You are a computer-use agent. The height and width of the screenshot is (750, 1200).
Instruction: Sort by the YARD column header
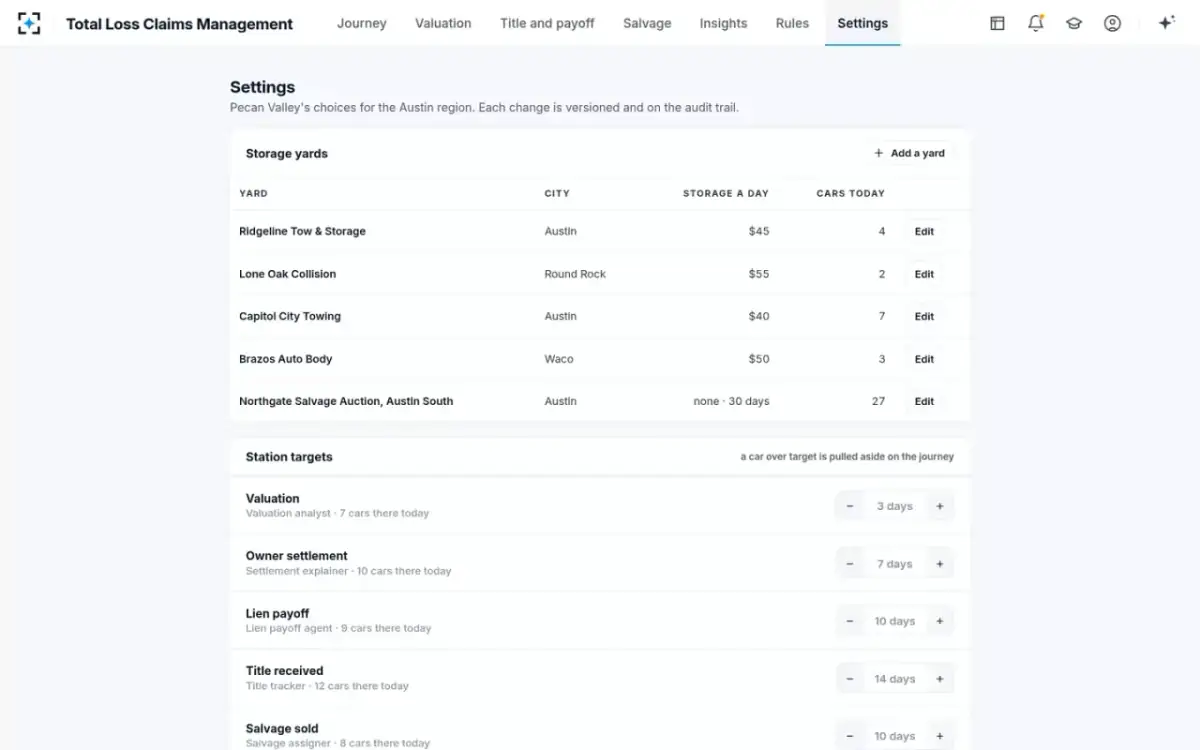(253, 193)
